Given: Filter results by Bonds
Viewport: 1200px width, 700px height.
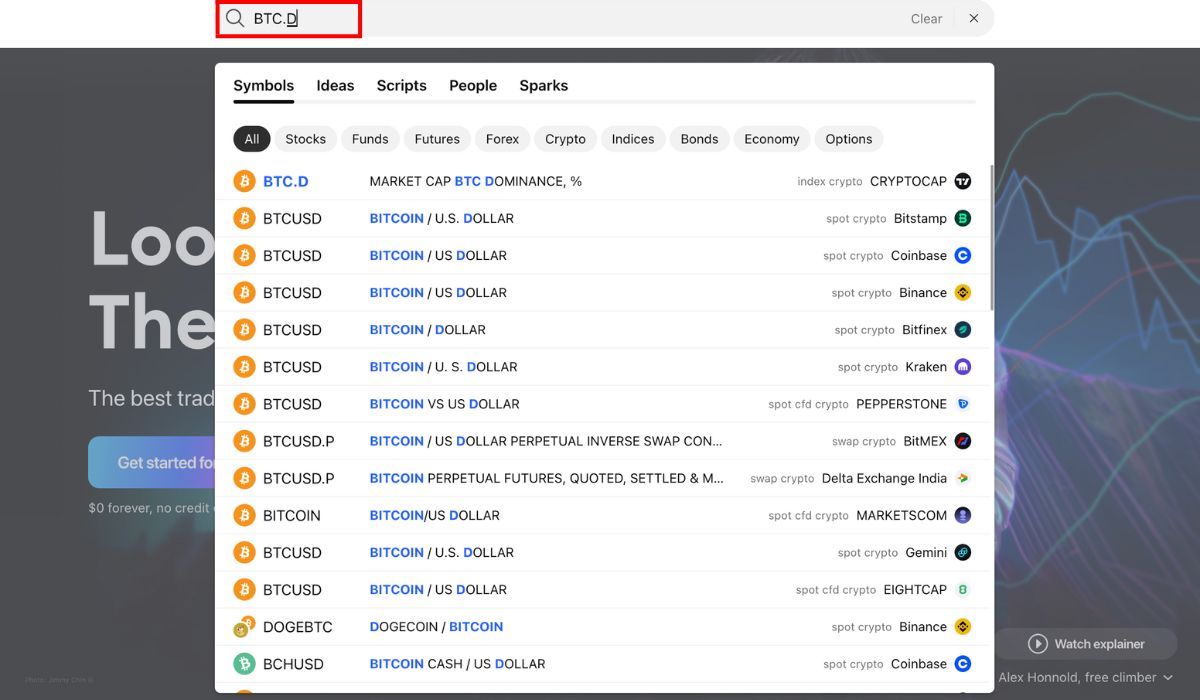Looking at the screenshot, I should coord(699,139).
